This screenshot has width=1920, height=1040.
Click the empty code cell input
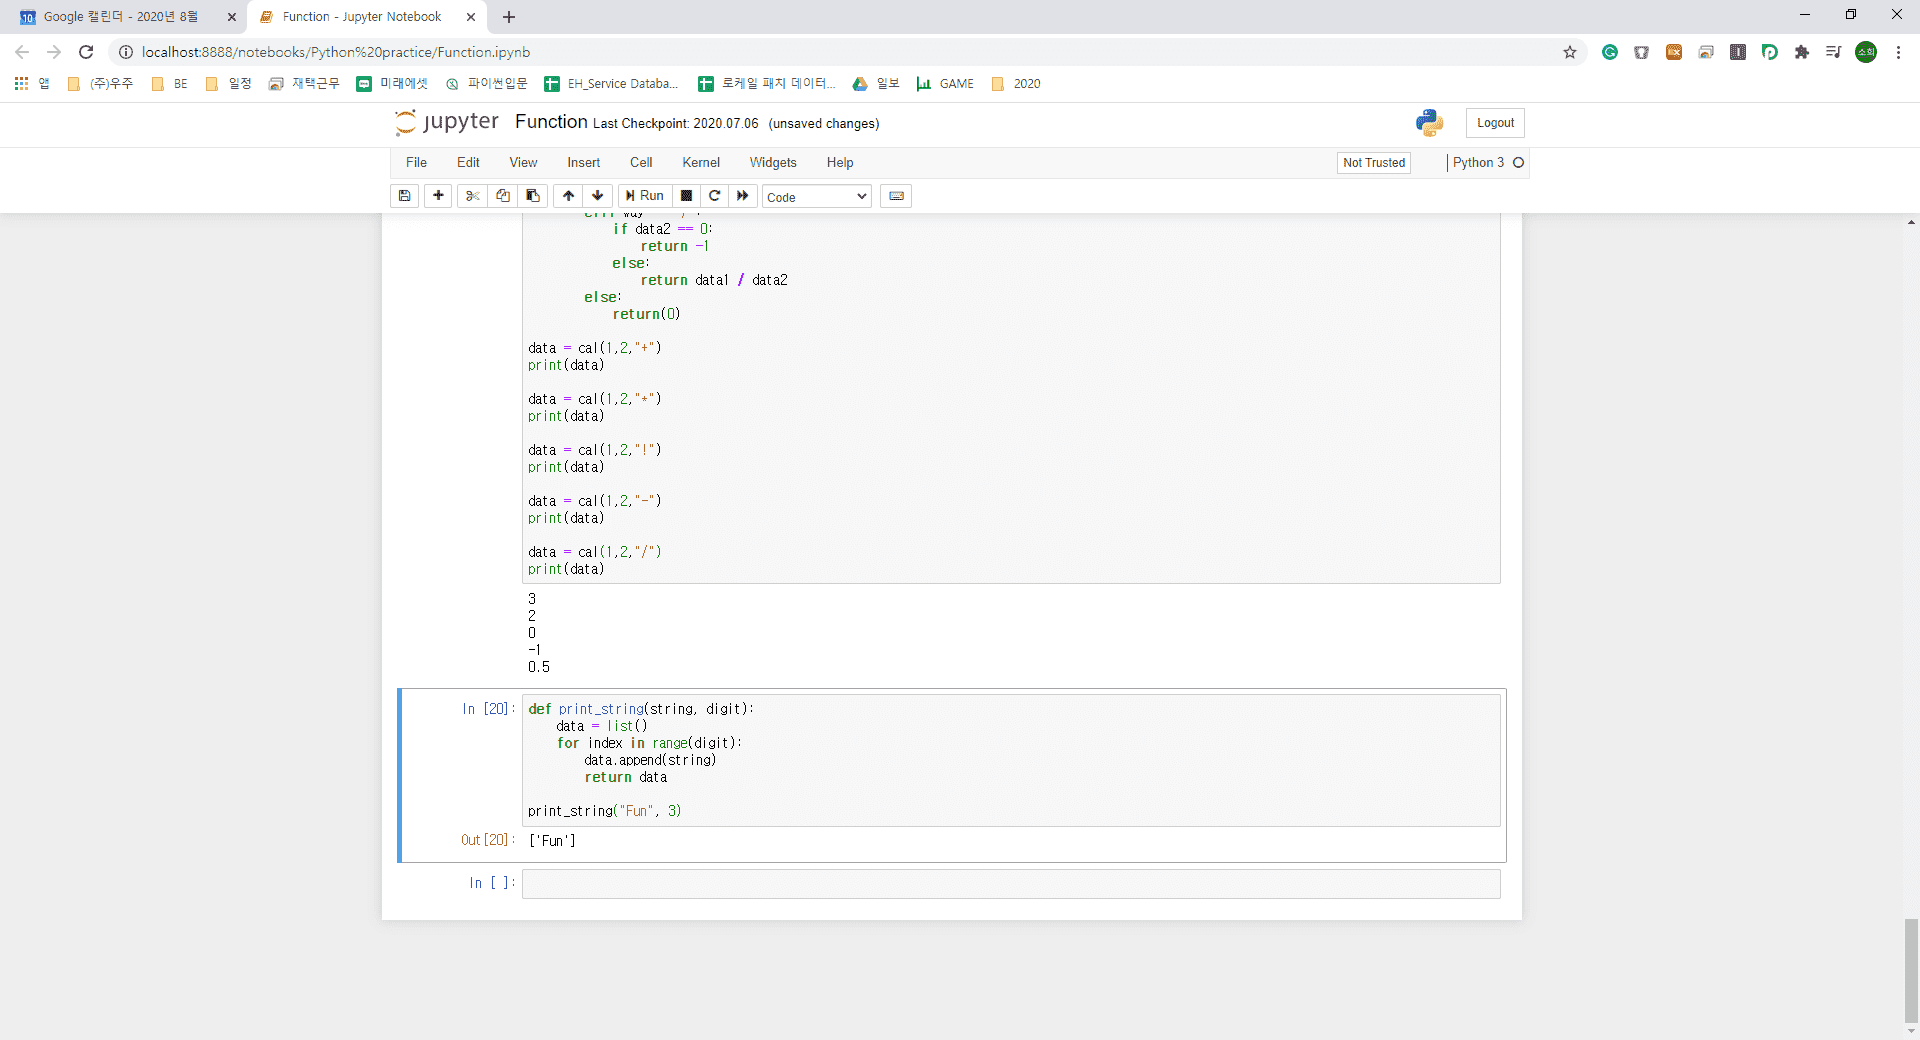[x=1011, y=884]
